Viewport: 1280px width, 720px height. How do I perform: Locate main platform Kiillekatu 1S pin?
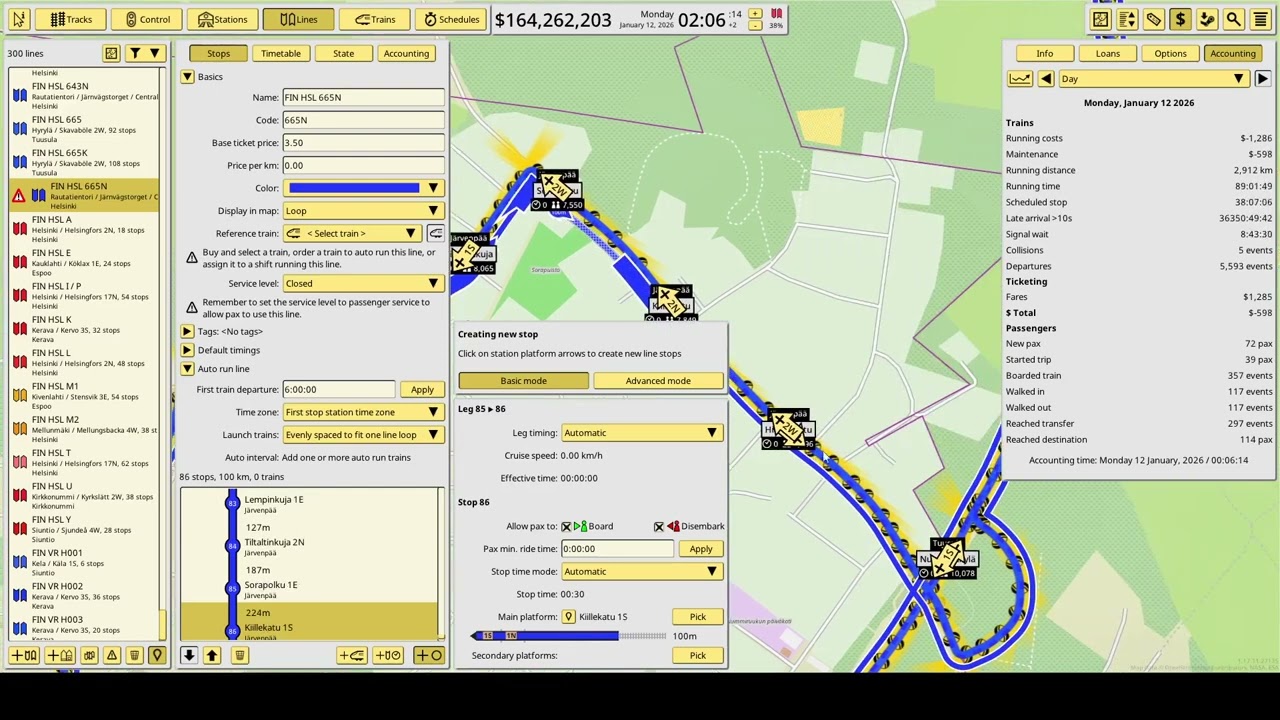coord(568,617)
